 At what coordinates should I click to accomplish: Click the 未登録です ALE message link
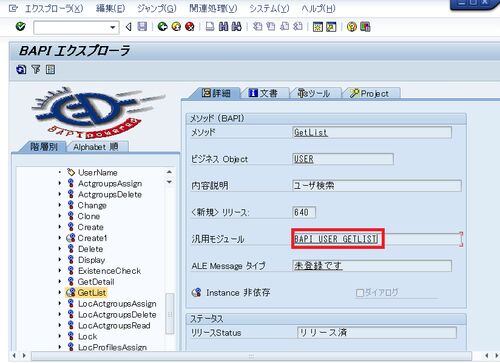[318, 266]
